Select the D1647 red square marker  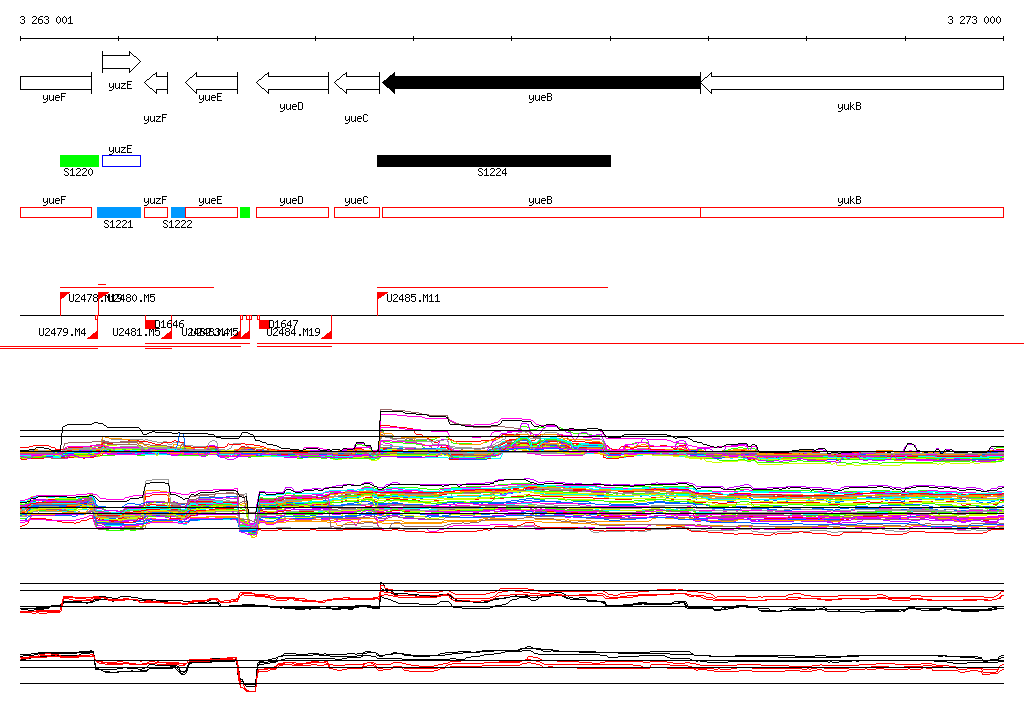point(264,324)
